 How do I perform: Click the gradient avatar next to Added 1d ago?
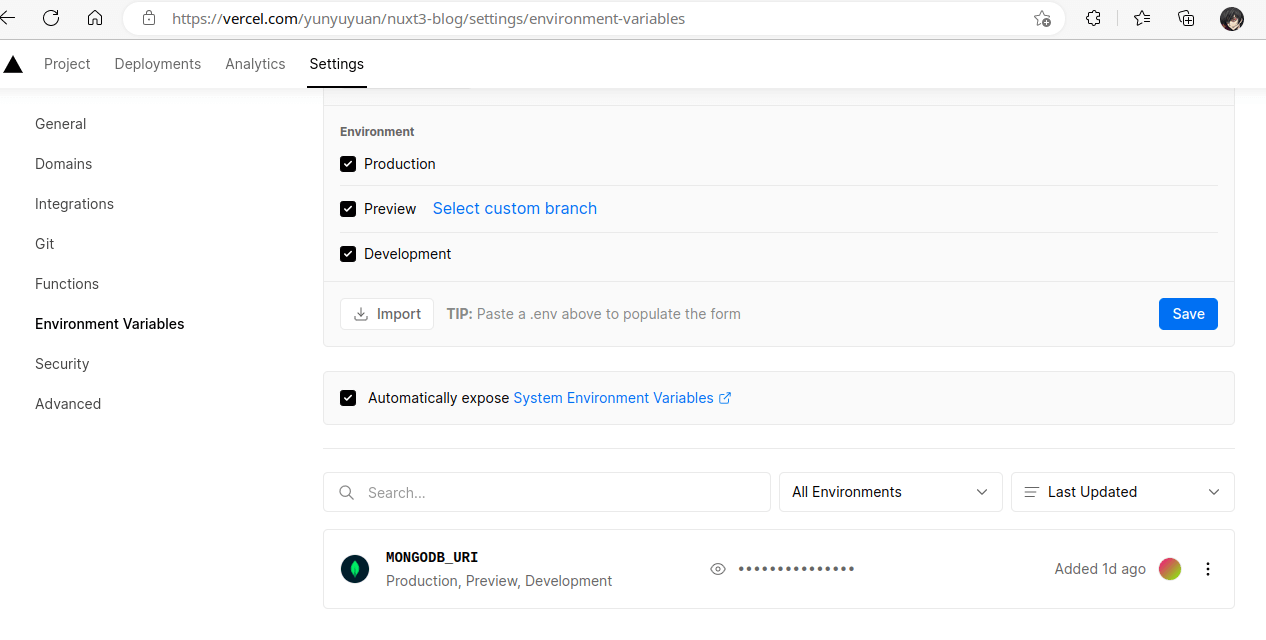(x=1169, y=568)
